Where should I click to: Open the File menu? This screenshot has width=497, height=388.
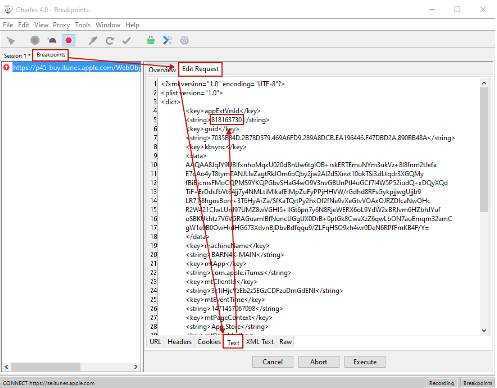click(x=8, y=25)
